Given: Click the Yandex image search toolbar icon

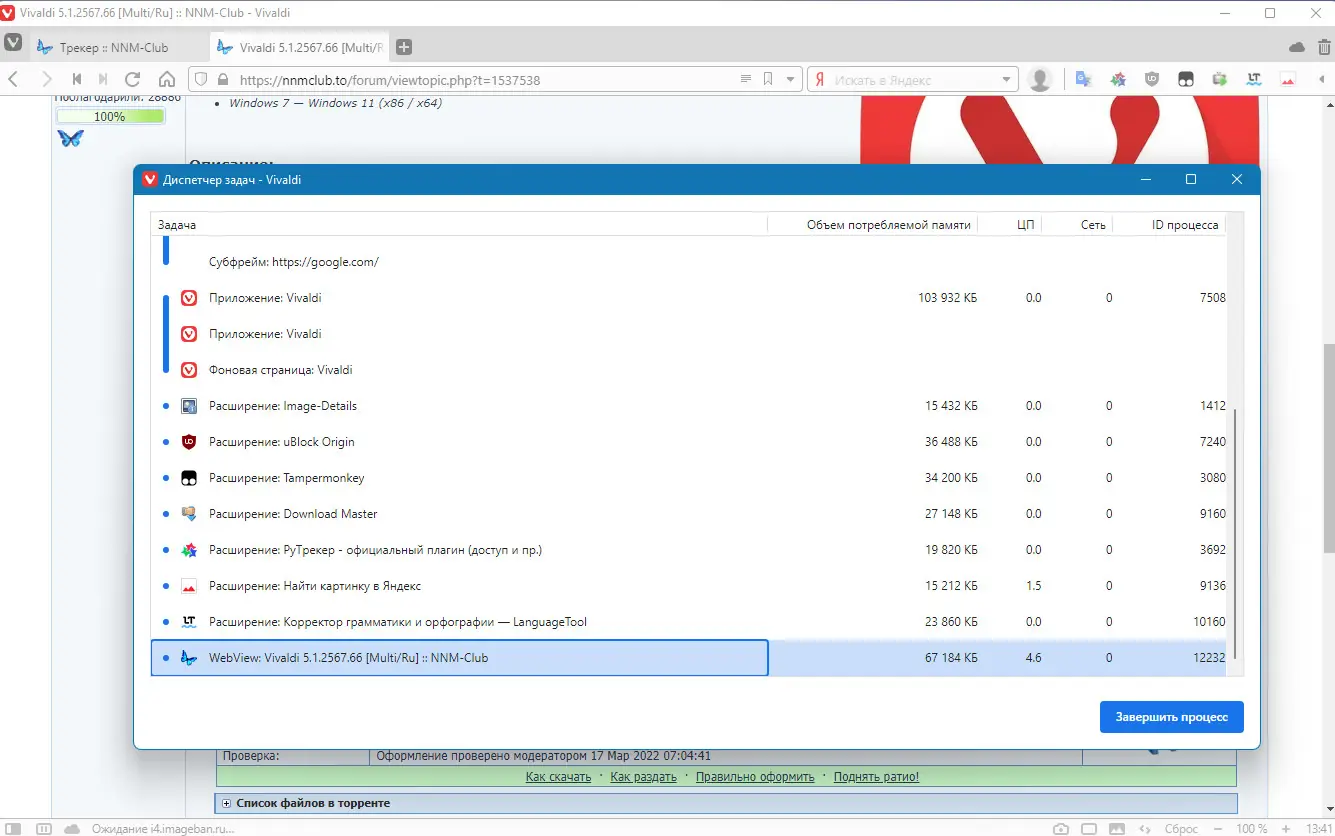Looking at the screenshot, I should 1288,79.
